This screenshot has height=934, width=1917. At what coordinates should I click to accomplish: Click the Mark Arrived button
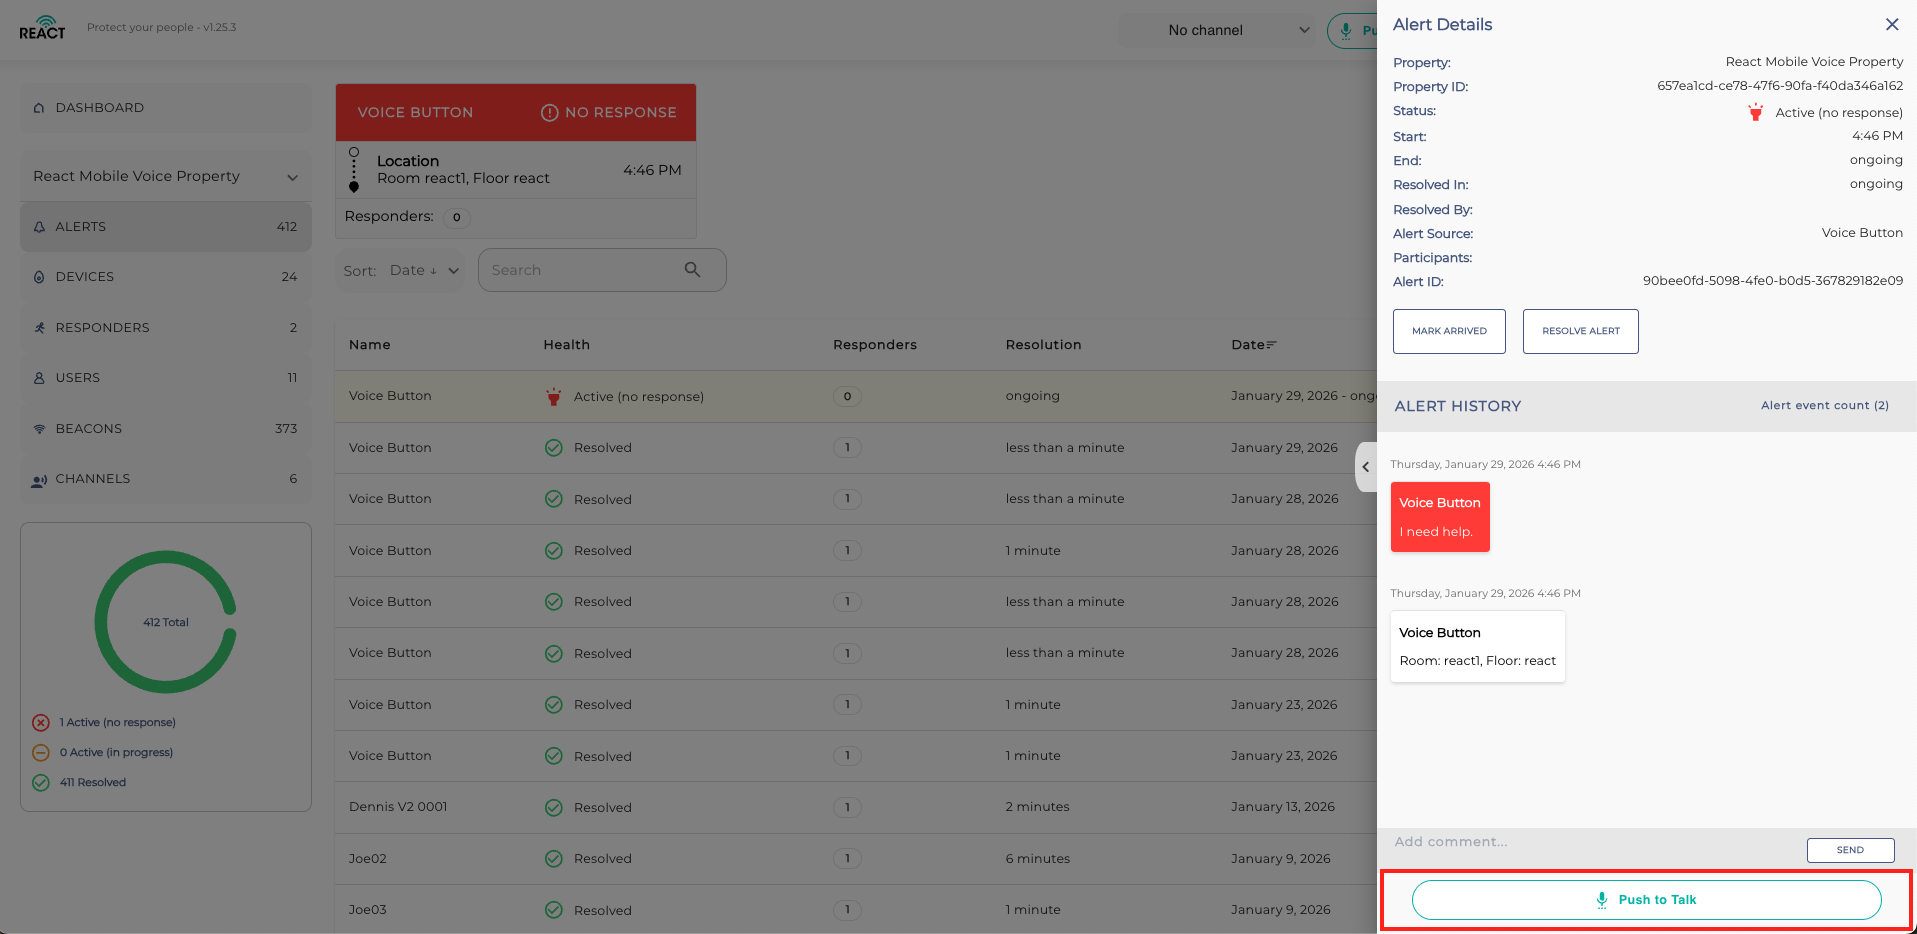(x=1449, y=331)
